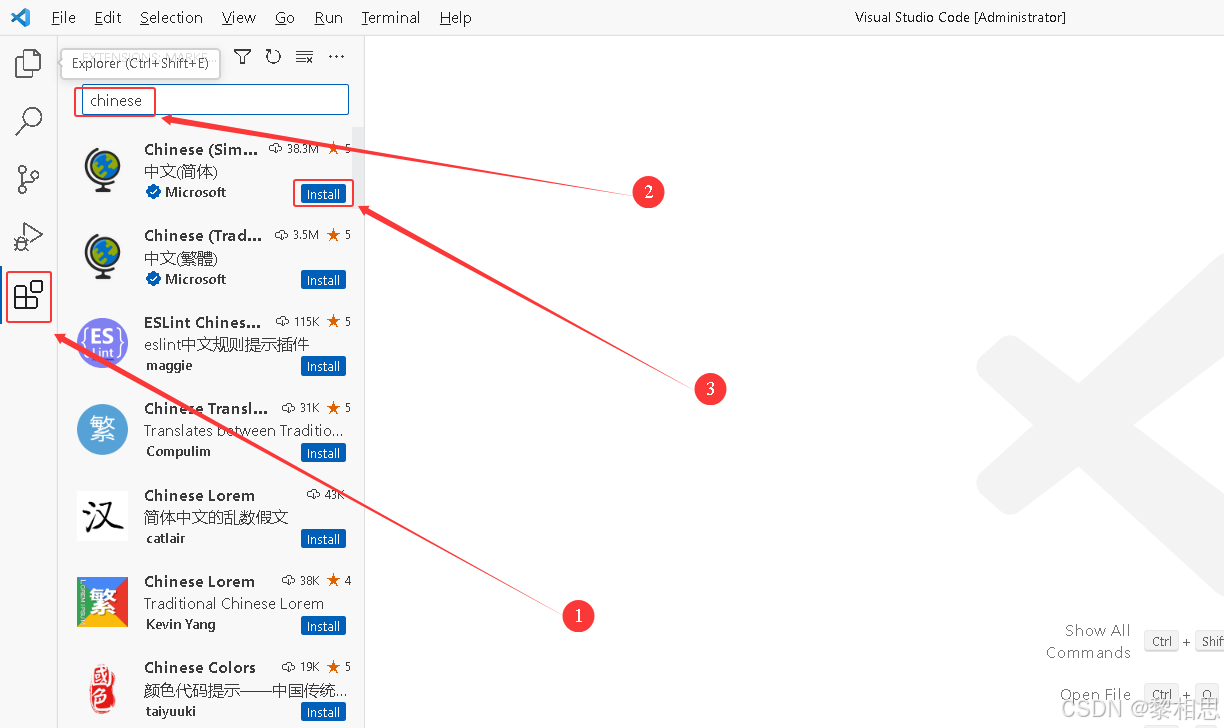Click the 中文(繁體) description text

[x=181, y=258]
